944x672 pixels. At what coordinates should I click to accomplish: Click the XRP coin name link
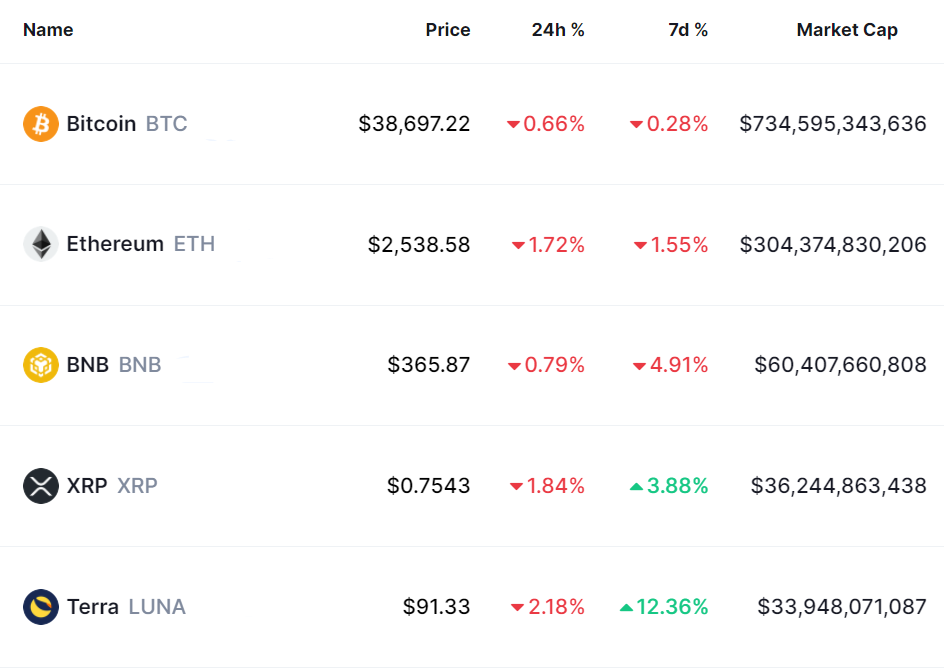[x=87, y=486]
